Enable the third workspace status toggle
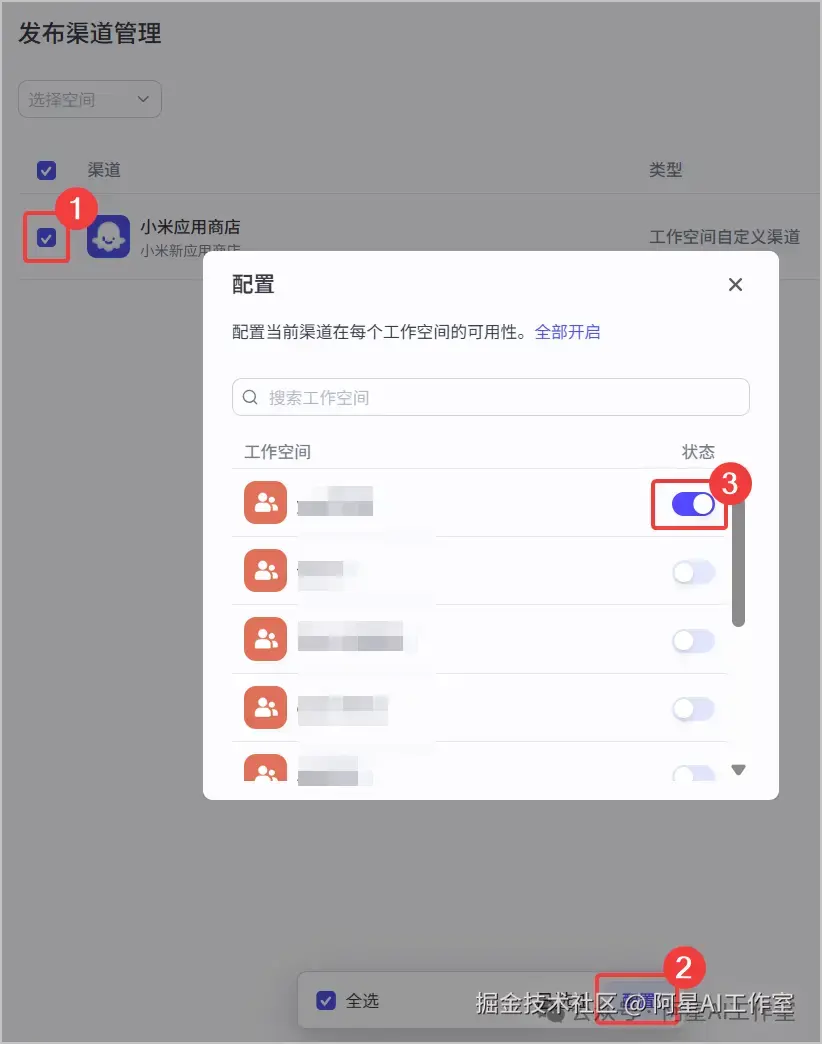Viewport: 822px width, 1044px height. point(694,641)
